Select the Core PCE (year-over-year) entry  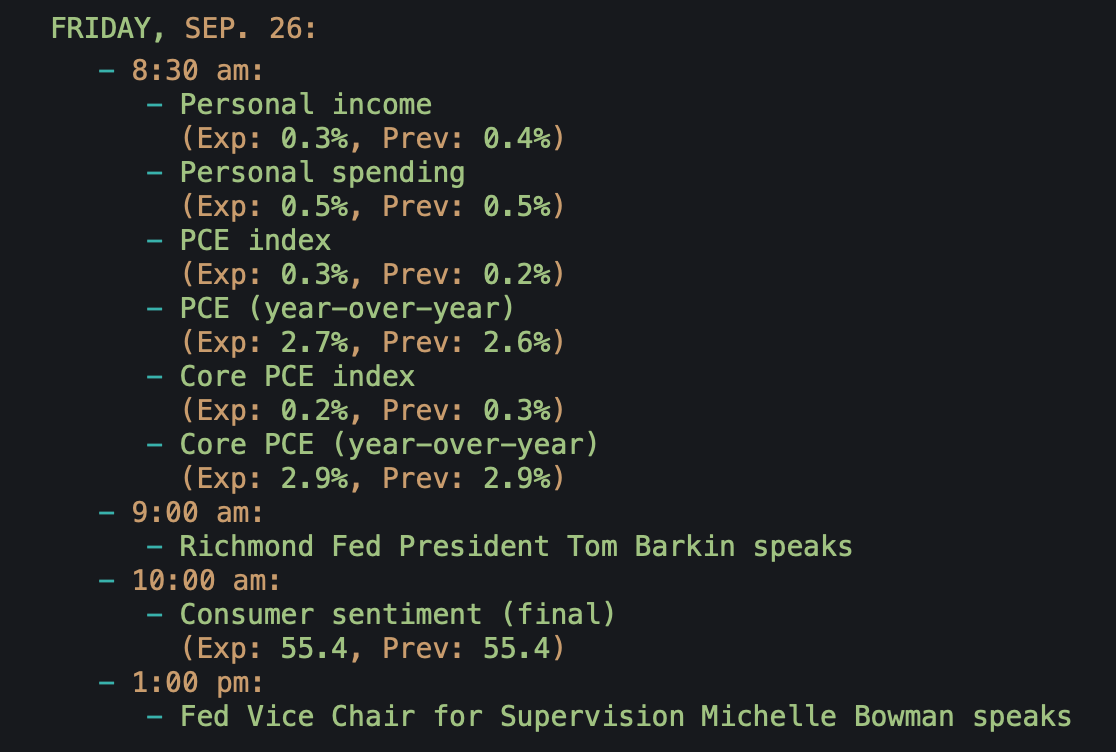click(389, 445)
